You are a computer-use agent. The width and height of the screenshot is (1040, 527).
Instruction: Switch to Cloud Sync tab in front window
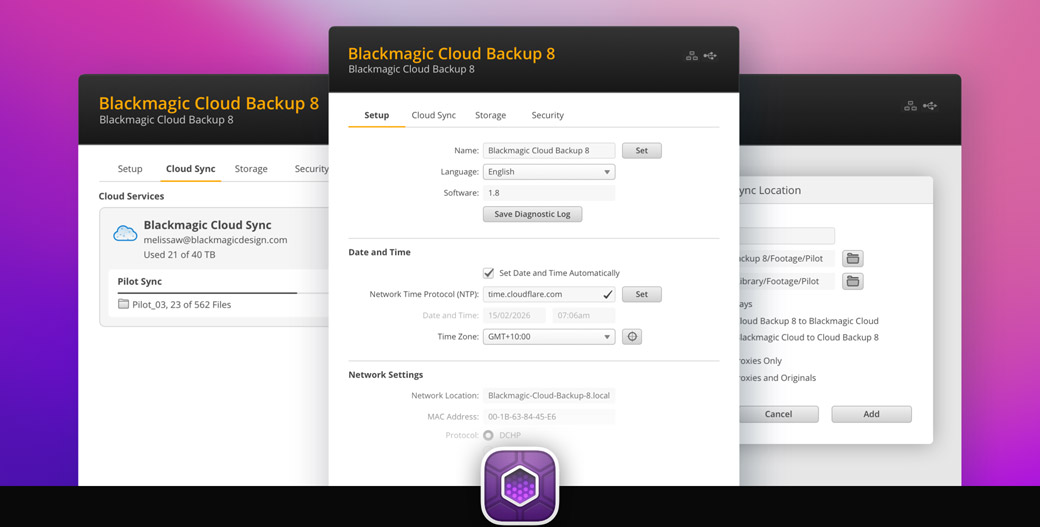tap(434, 115)
